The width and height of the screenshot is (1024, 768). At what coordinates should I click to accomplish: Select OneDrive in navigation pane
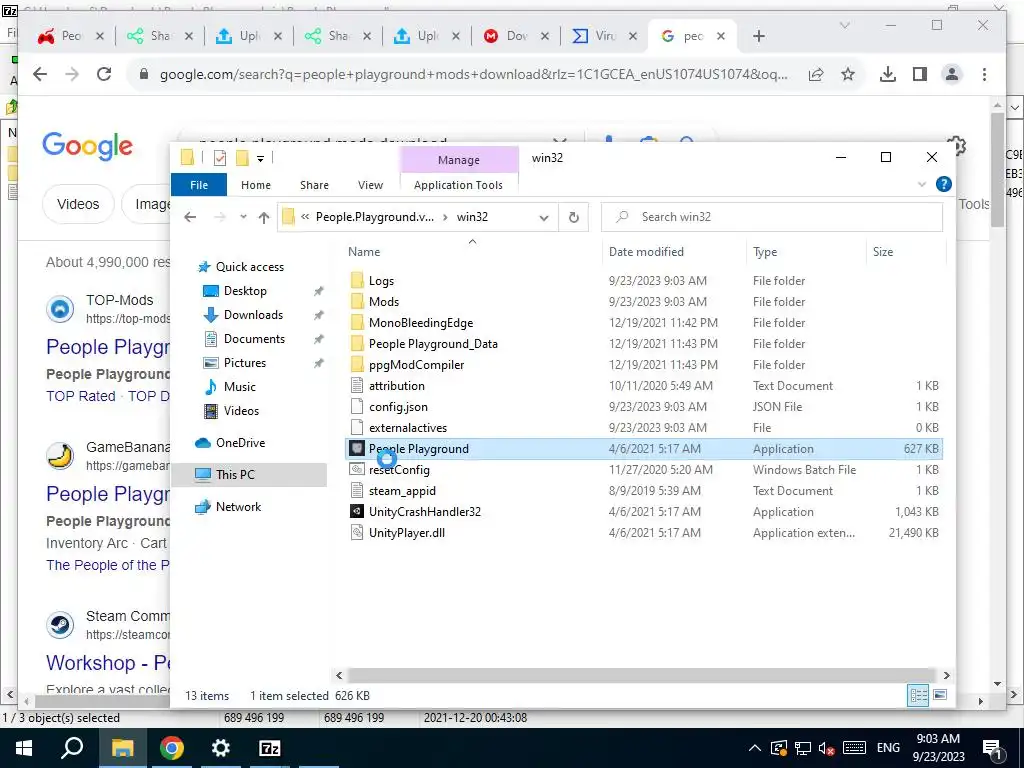240,443
